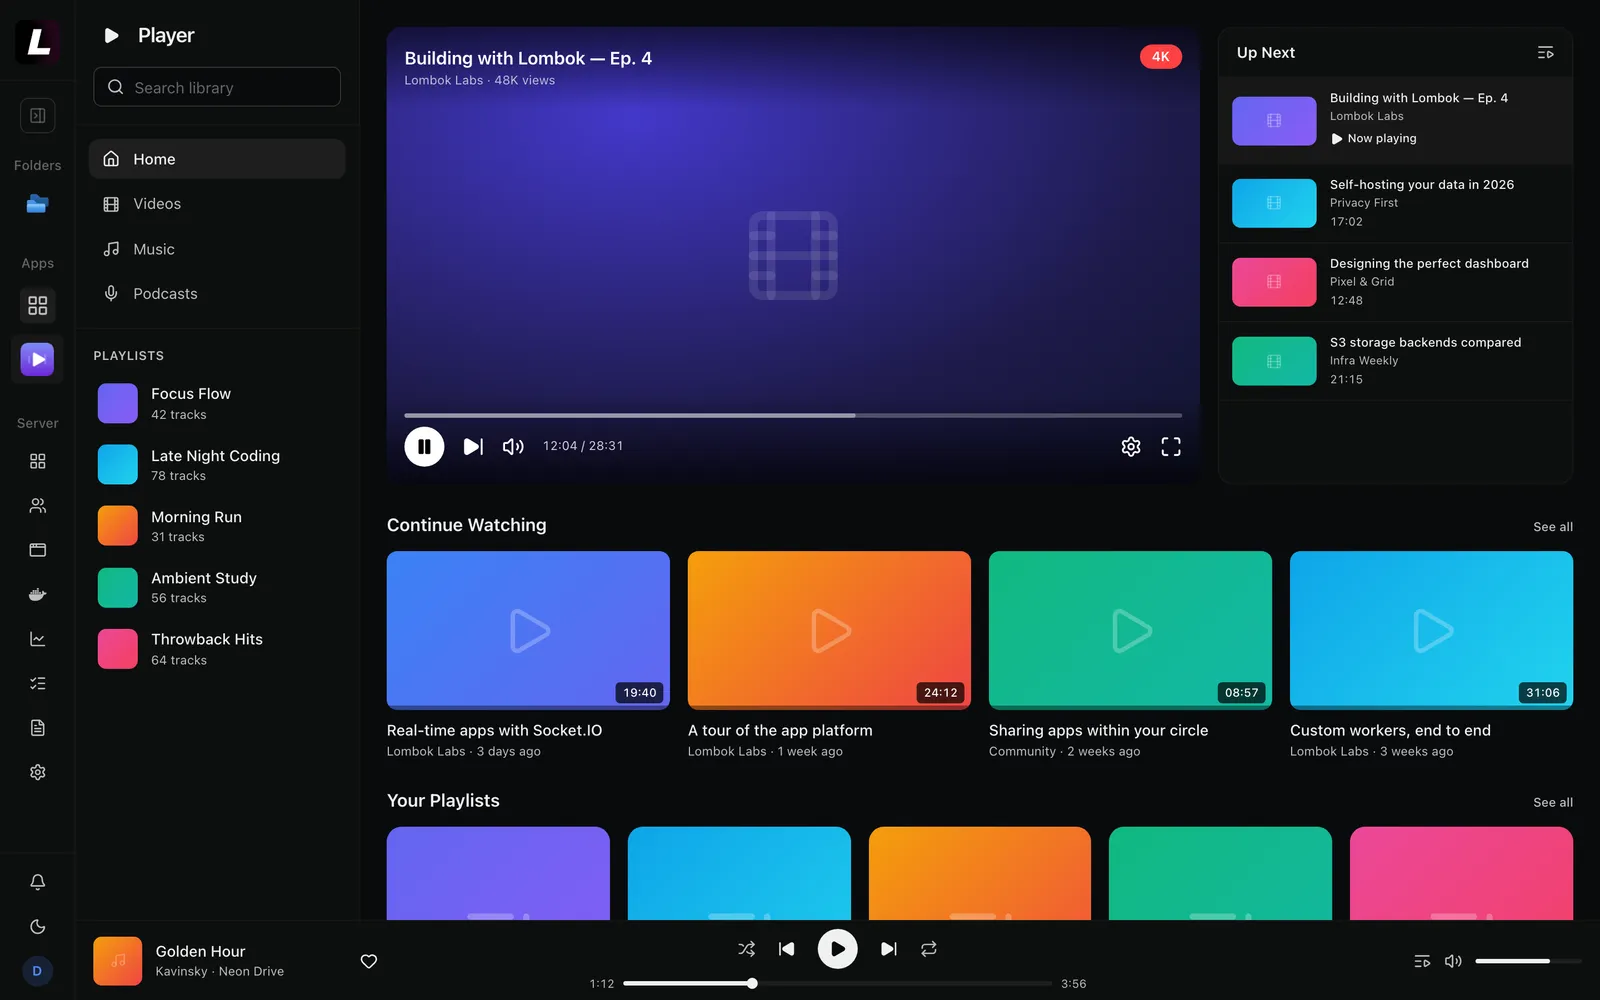Open the Morning Run playlist
1600x1000 pixels.
click(x=217, y=526)
